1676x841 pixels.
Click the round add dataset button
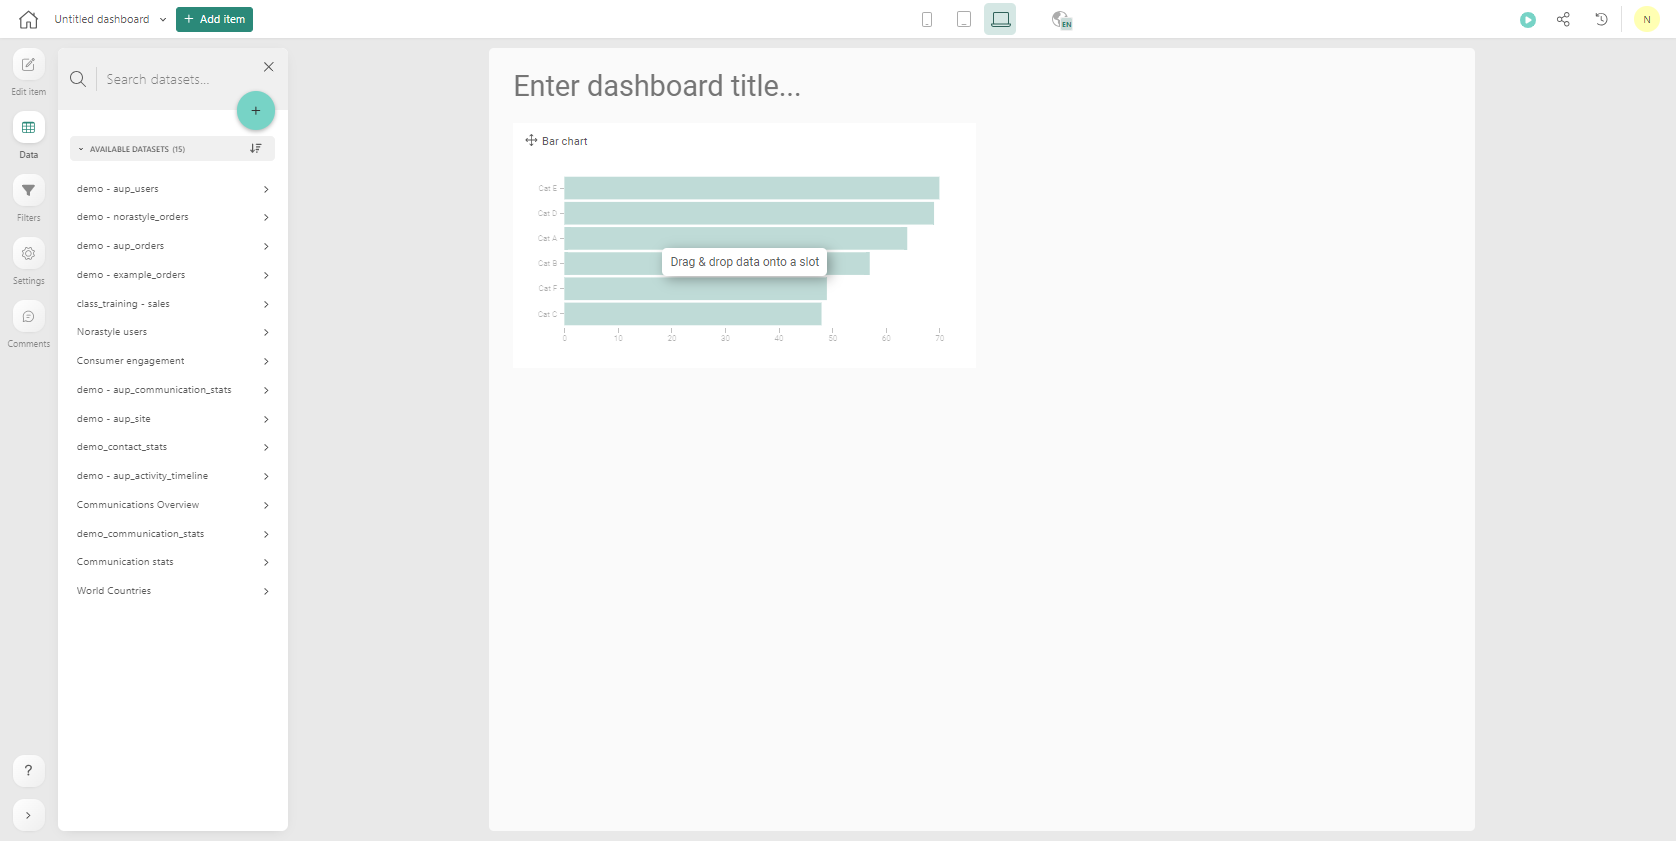pyautogui.click(x=256, y=111)
